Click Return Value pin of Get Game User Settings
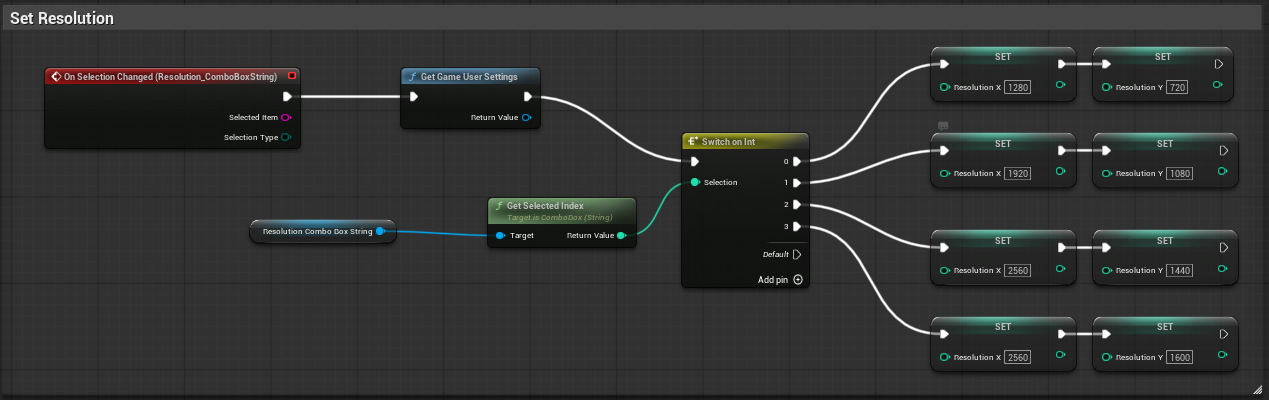This screenshot has height=400, width=1269. click(527, 117)
